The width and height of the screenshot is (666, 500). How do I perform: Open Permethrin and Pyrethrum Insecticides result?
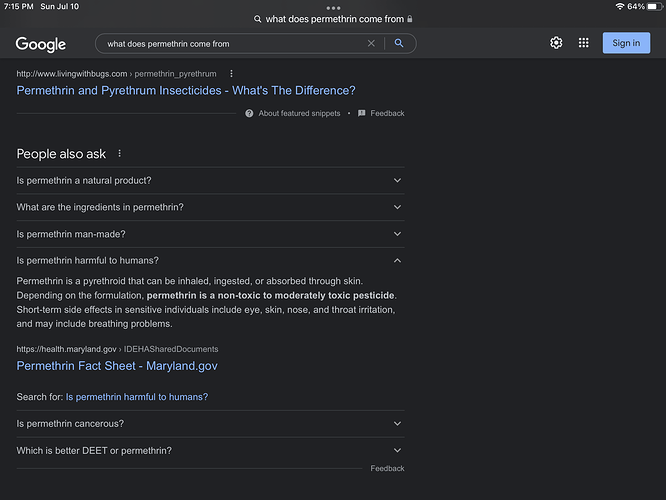pyautogui.click(x=186, y=90)
